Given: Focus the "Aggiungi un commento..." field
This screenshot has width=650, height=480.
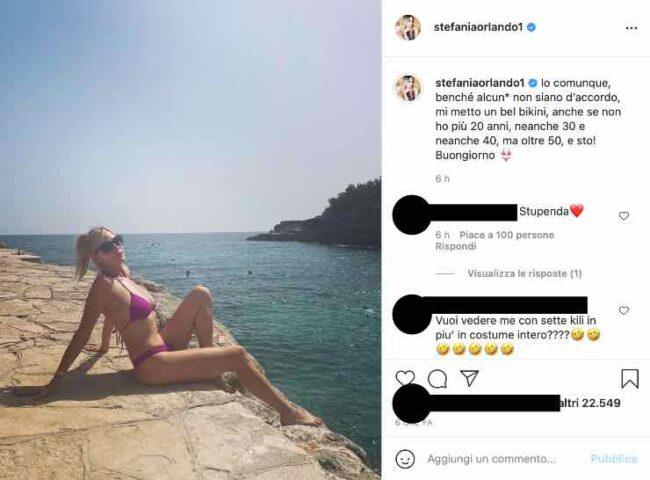Looking at the screenshot, I should (491, 459).
